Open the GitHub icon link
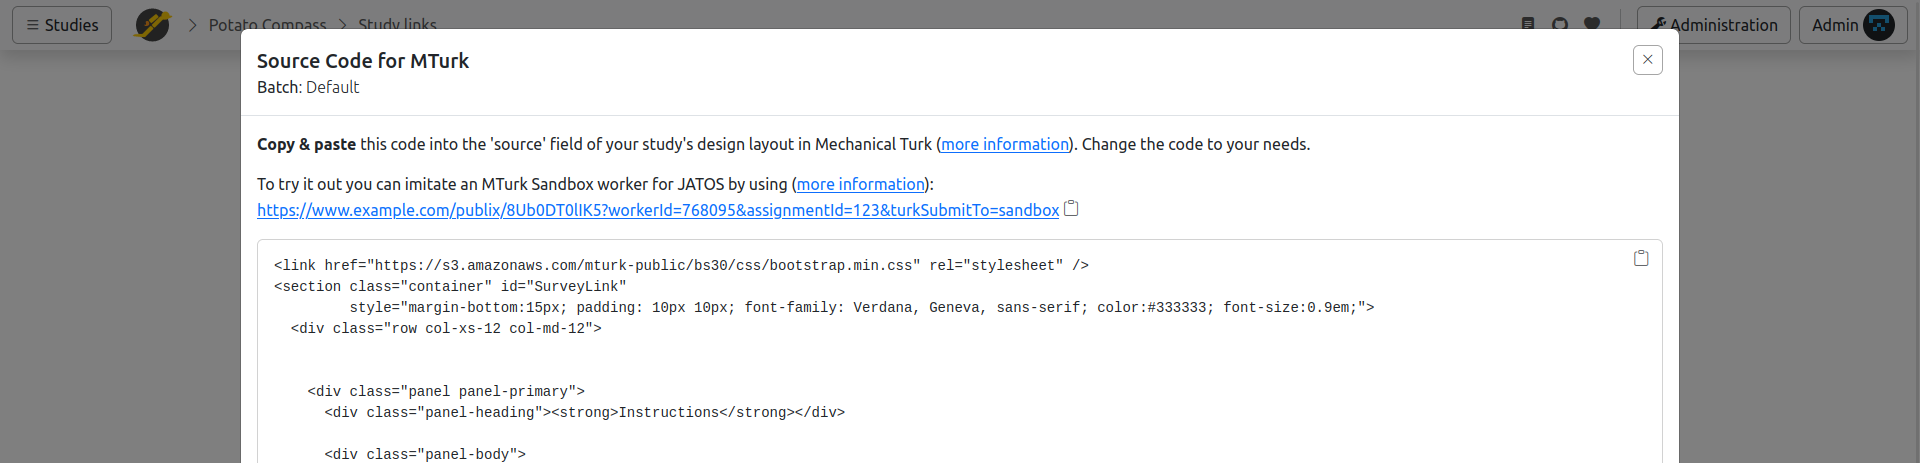 pyautogui.click(x=1560, y=24)
